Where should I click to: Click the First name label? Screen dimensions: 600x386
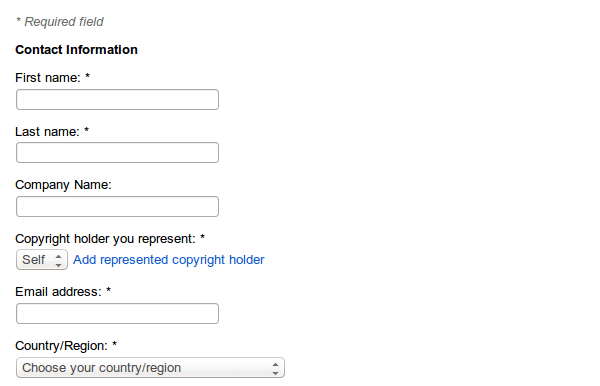pos(48,78)
